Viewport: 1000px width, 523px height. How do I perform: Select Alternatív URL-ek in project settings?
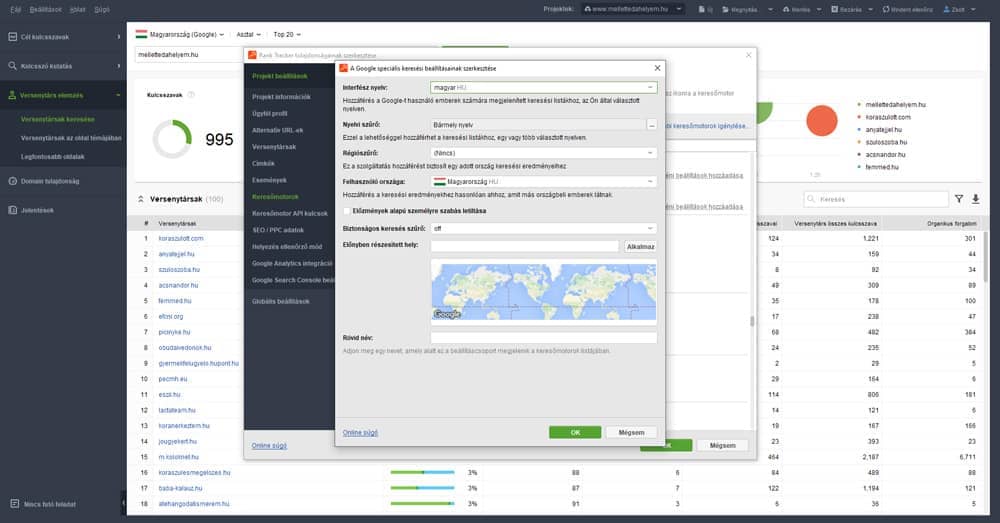coord(277,130)
